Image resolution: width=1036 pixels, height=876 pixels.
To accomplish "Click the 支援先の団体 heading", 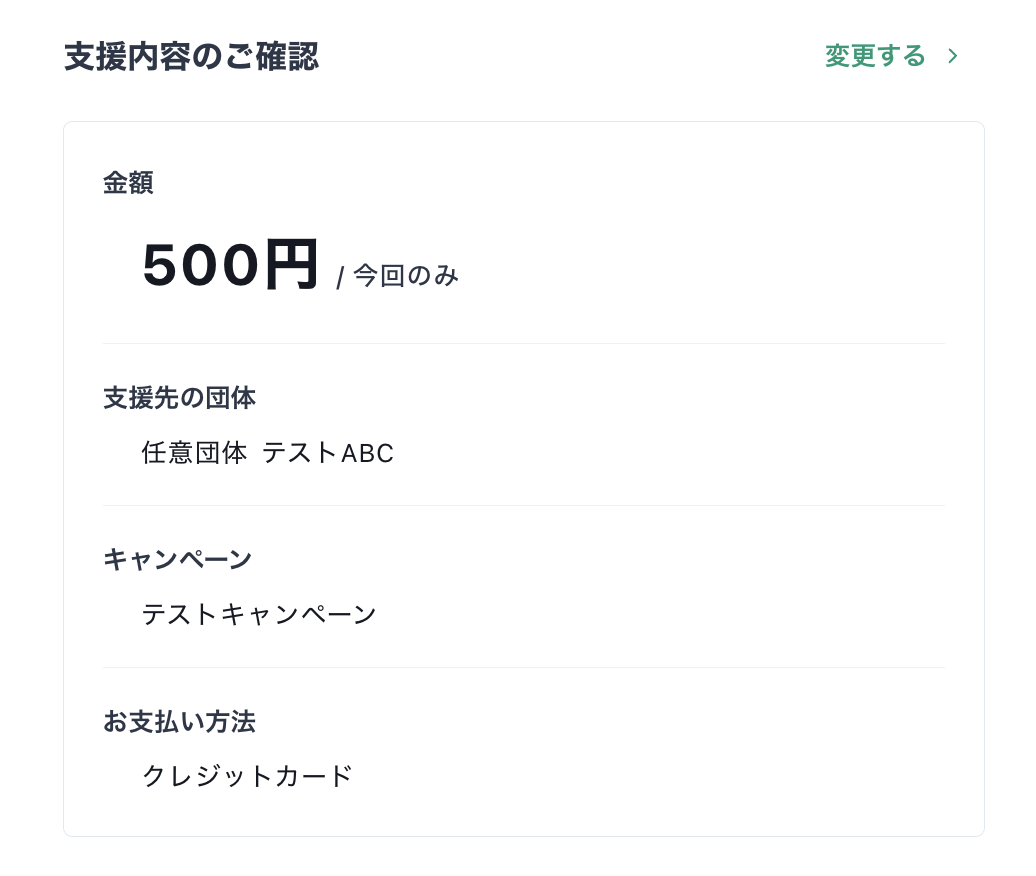I will pos(179,397).
